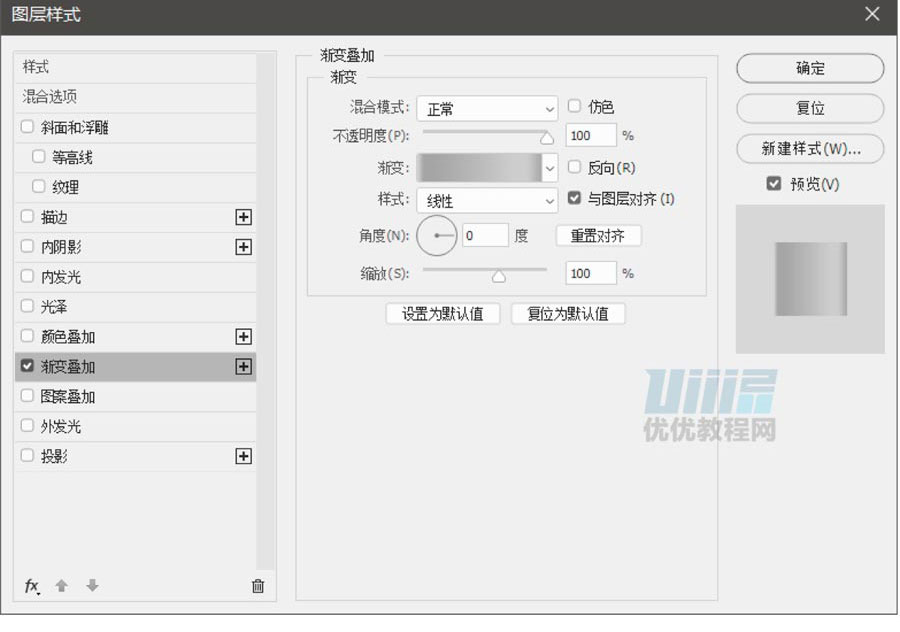Click the 复位为默认值 button
900x632 pixels.
[x=568, y=313]
